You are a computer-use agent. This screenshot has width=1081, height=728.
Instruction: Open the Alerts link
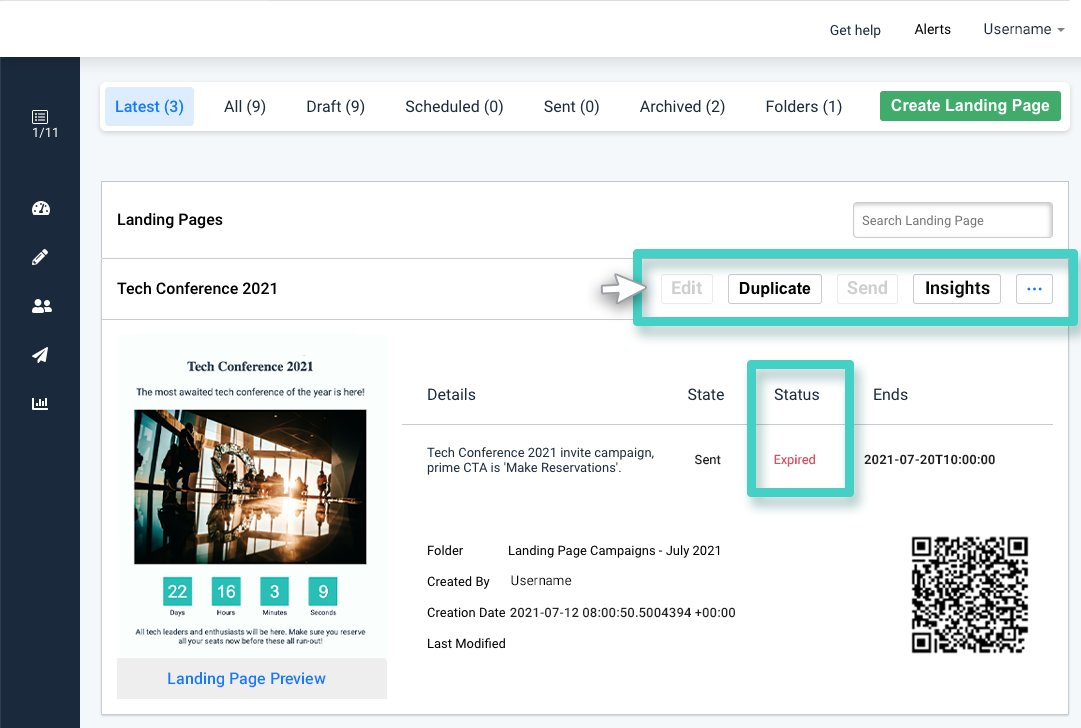tap(932, 29)
